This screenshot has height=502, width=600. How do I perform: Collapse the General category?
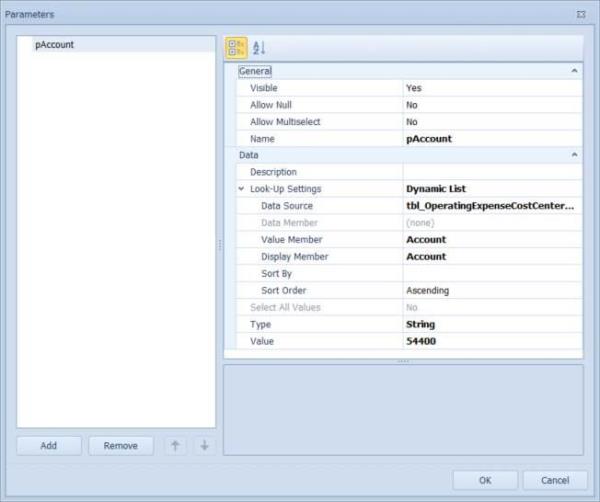click(574, 71)
